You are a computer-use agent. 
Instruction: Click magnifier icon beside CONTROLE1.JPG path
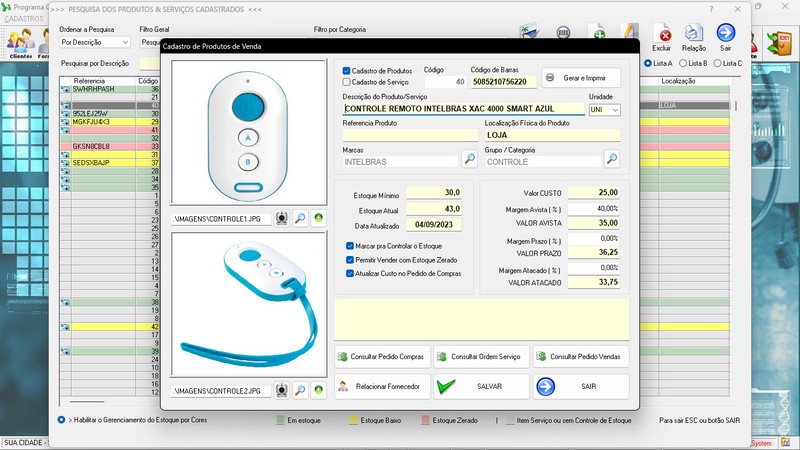pos(300,217)
